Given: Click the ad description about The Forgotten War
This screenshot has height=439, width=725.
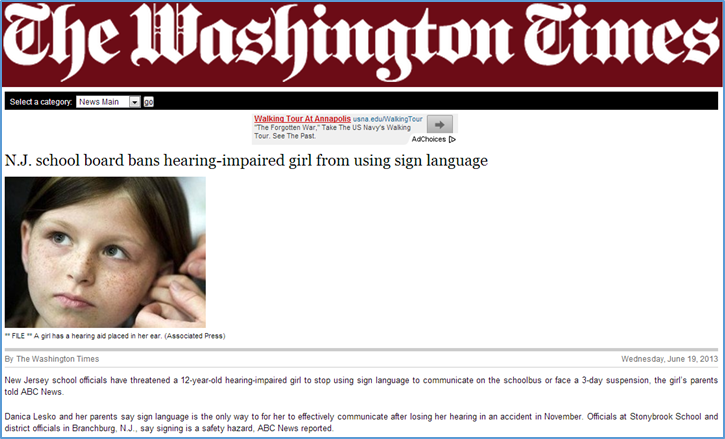Looking at the screenshot, I should [332, 132].
